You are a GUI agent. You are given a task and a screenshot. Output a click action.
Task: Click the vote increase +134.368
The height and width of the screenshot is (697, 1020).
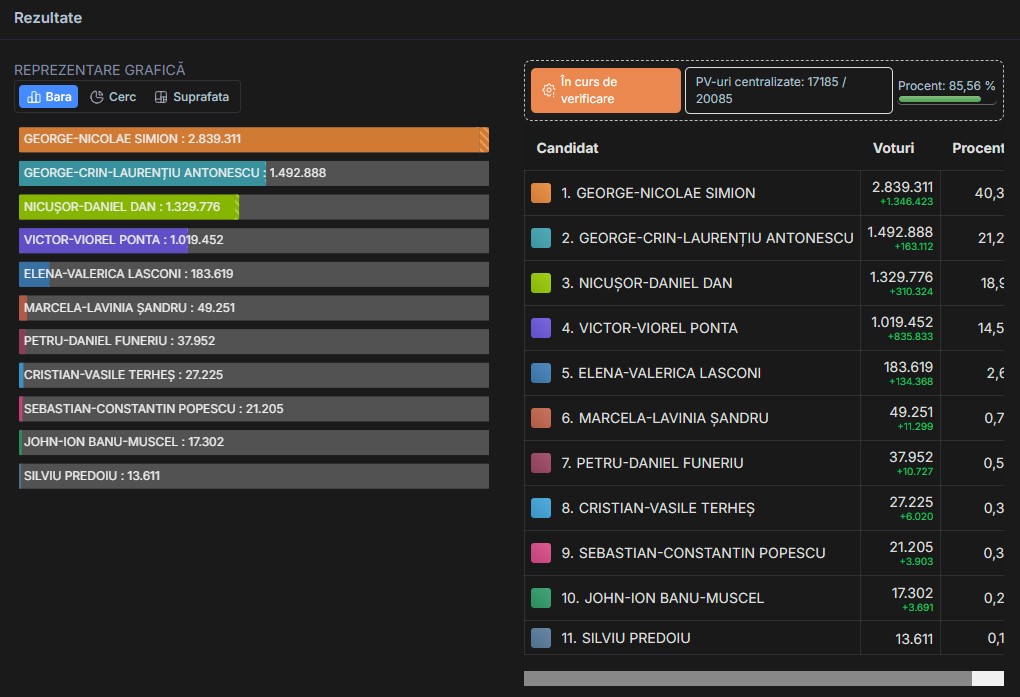pos(911,381)
